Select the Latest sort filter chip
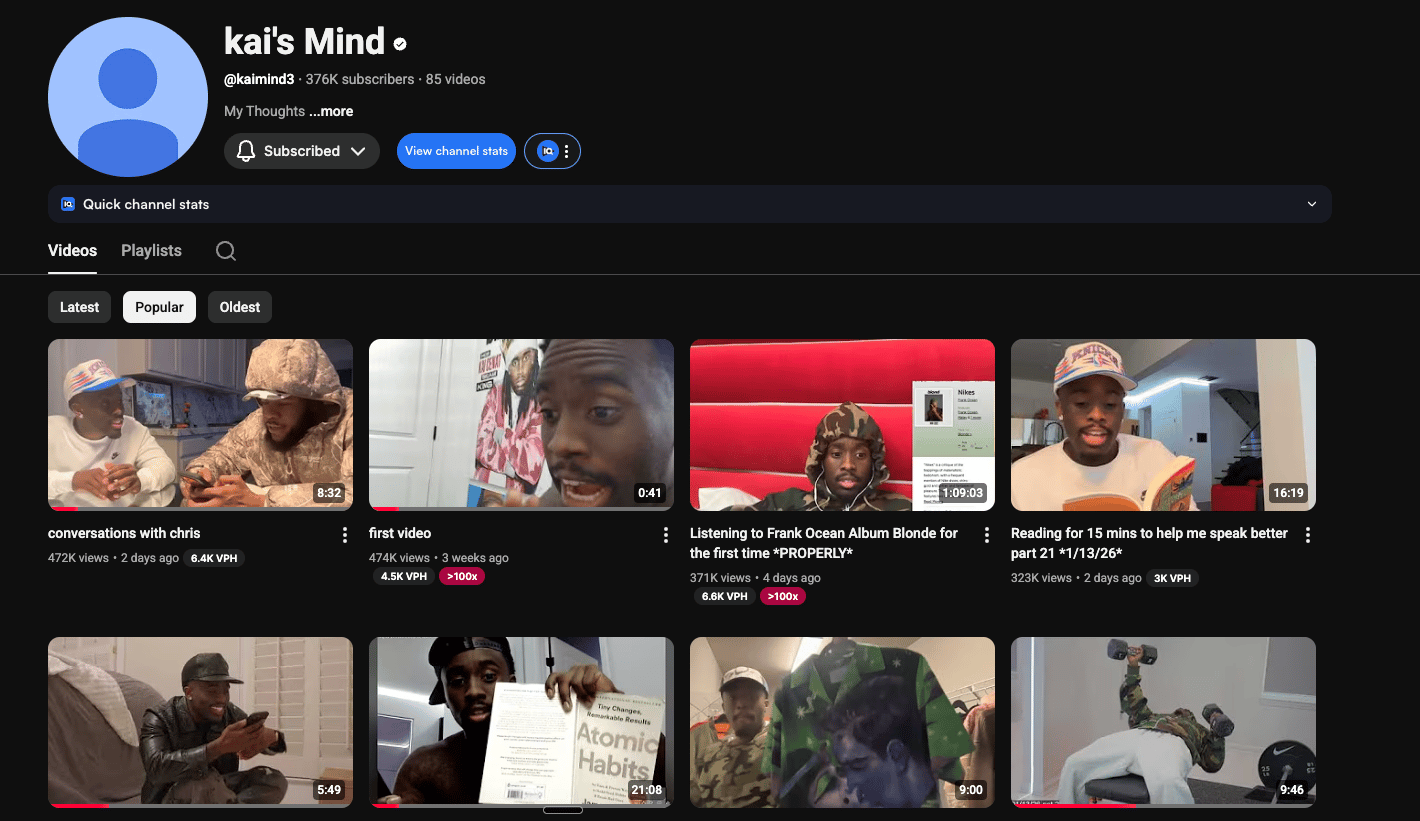 pos(79,307)
